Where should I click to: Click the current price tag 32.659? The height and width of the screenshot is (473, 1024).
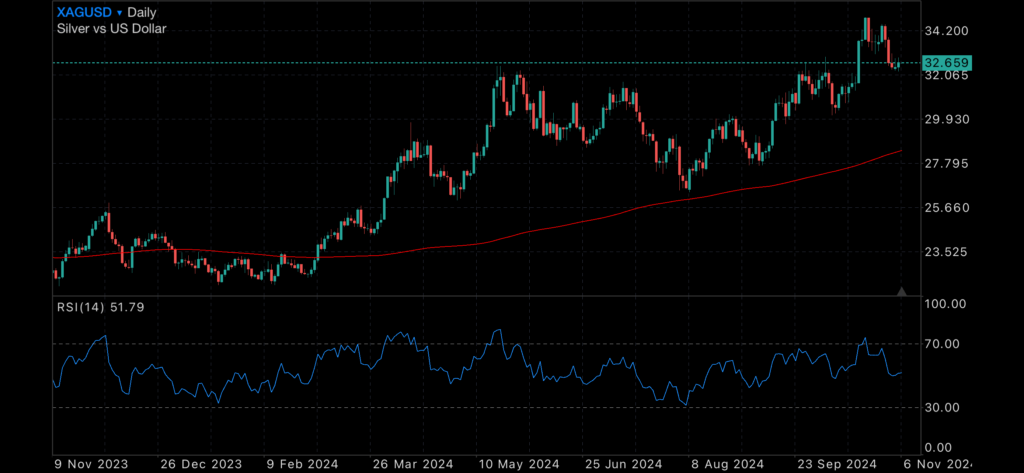pyautogui.click(x=948, y=63)
